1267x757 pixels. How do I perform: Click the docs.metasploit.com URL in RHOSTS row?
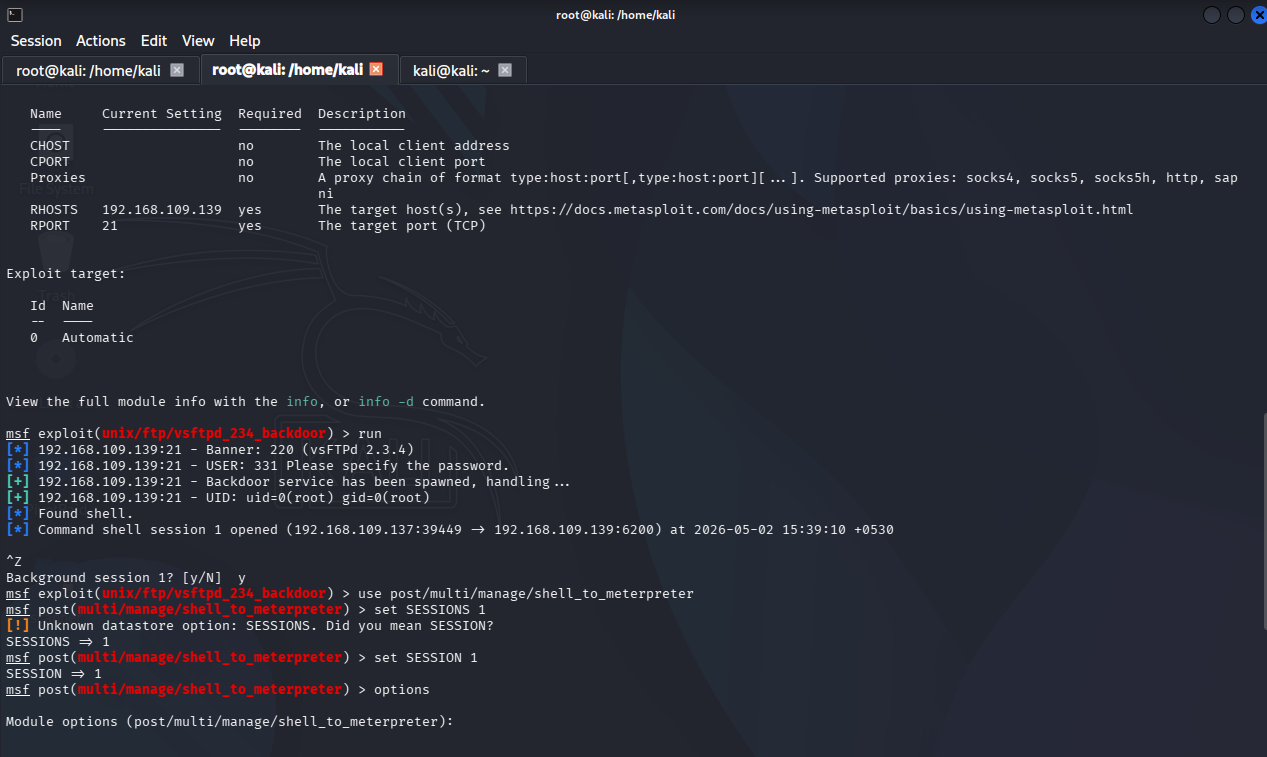pyautogui.click(x=821, y=210)
